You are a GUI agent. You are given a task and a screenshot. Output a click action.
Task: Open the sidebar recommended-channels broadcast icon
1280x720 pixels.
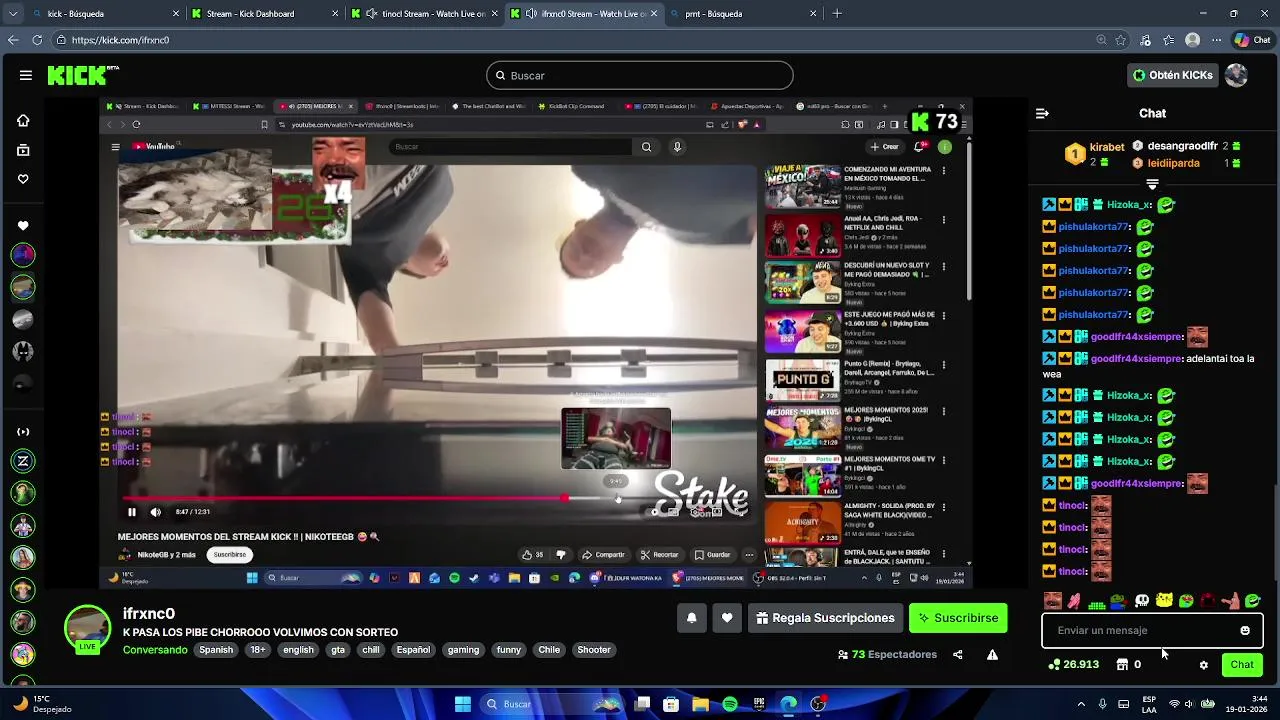23,432
